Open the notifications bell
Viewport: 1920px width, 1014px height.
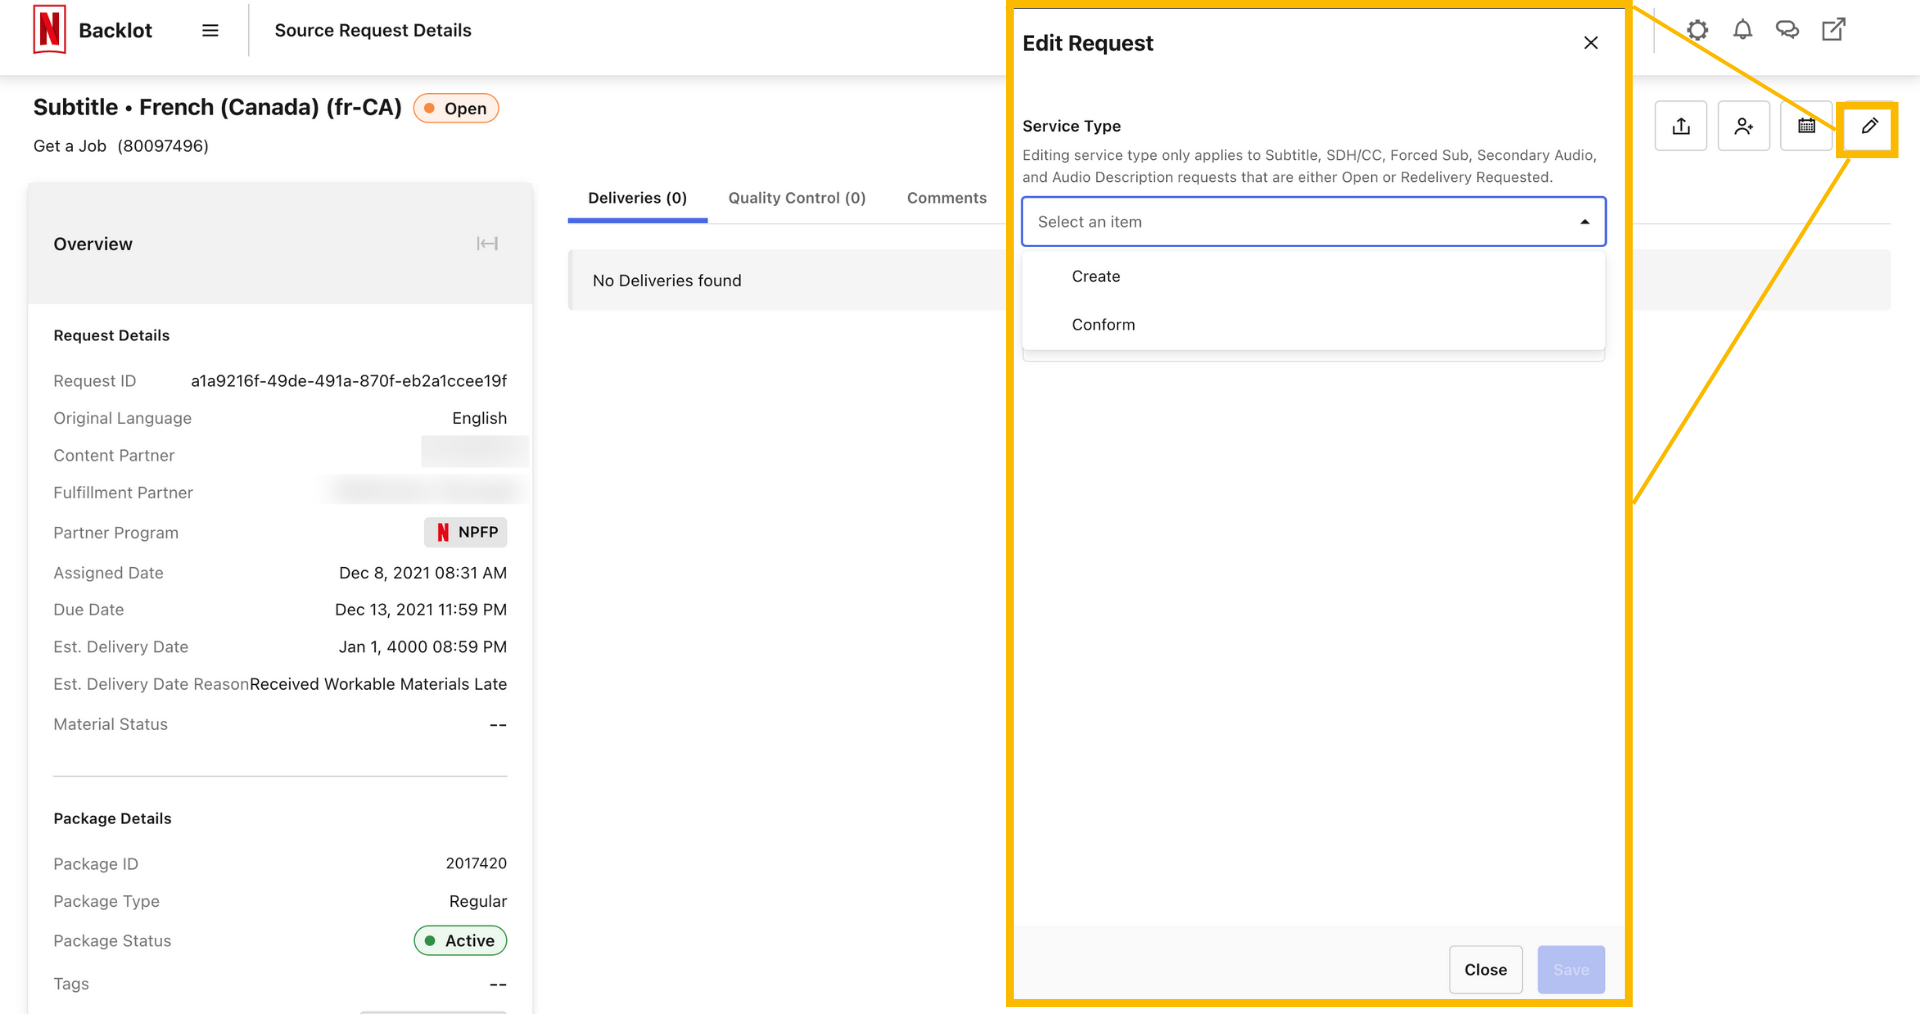coord(1742,30)
